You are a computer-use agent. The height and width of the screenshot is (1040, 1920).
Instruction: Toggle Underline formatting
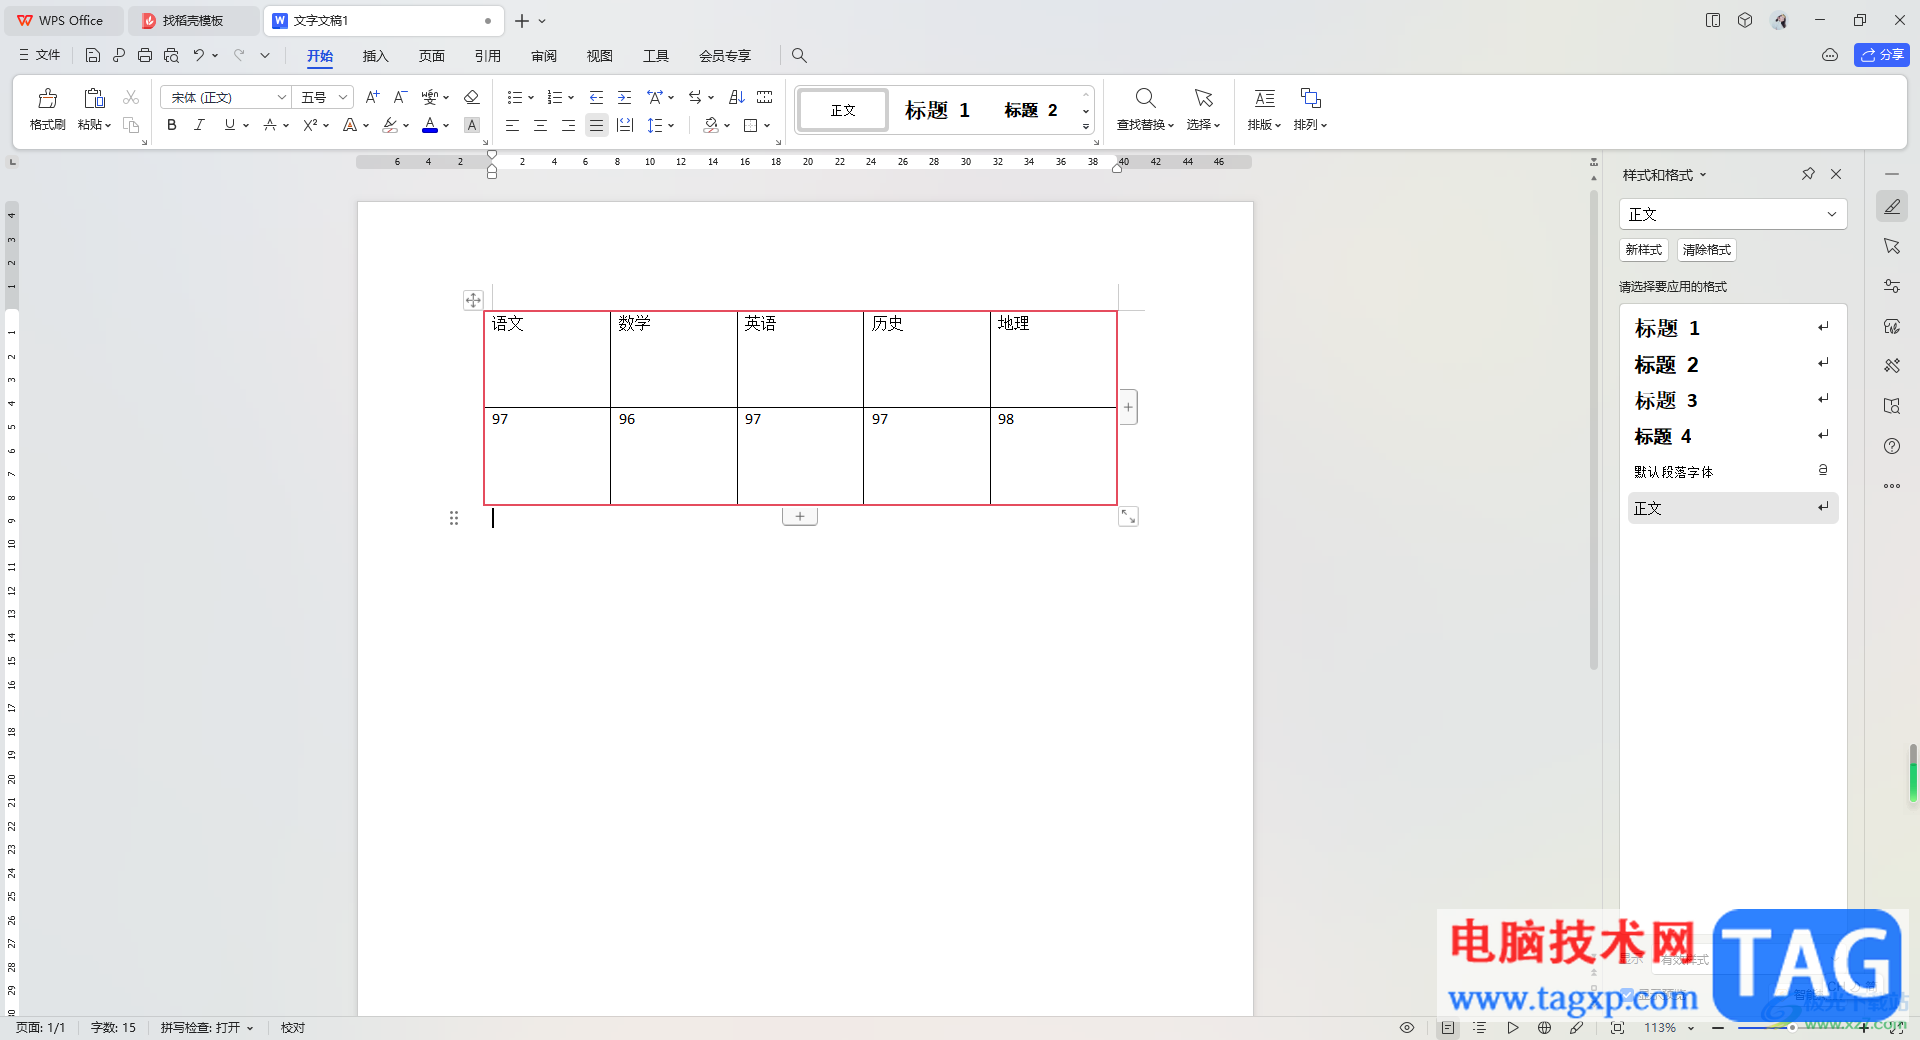coord(230,125)
